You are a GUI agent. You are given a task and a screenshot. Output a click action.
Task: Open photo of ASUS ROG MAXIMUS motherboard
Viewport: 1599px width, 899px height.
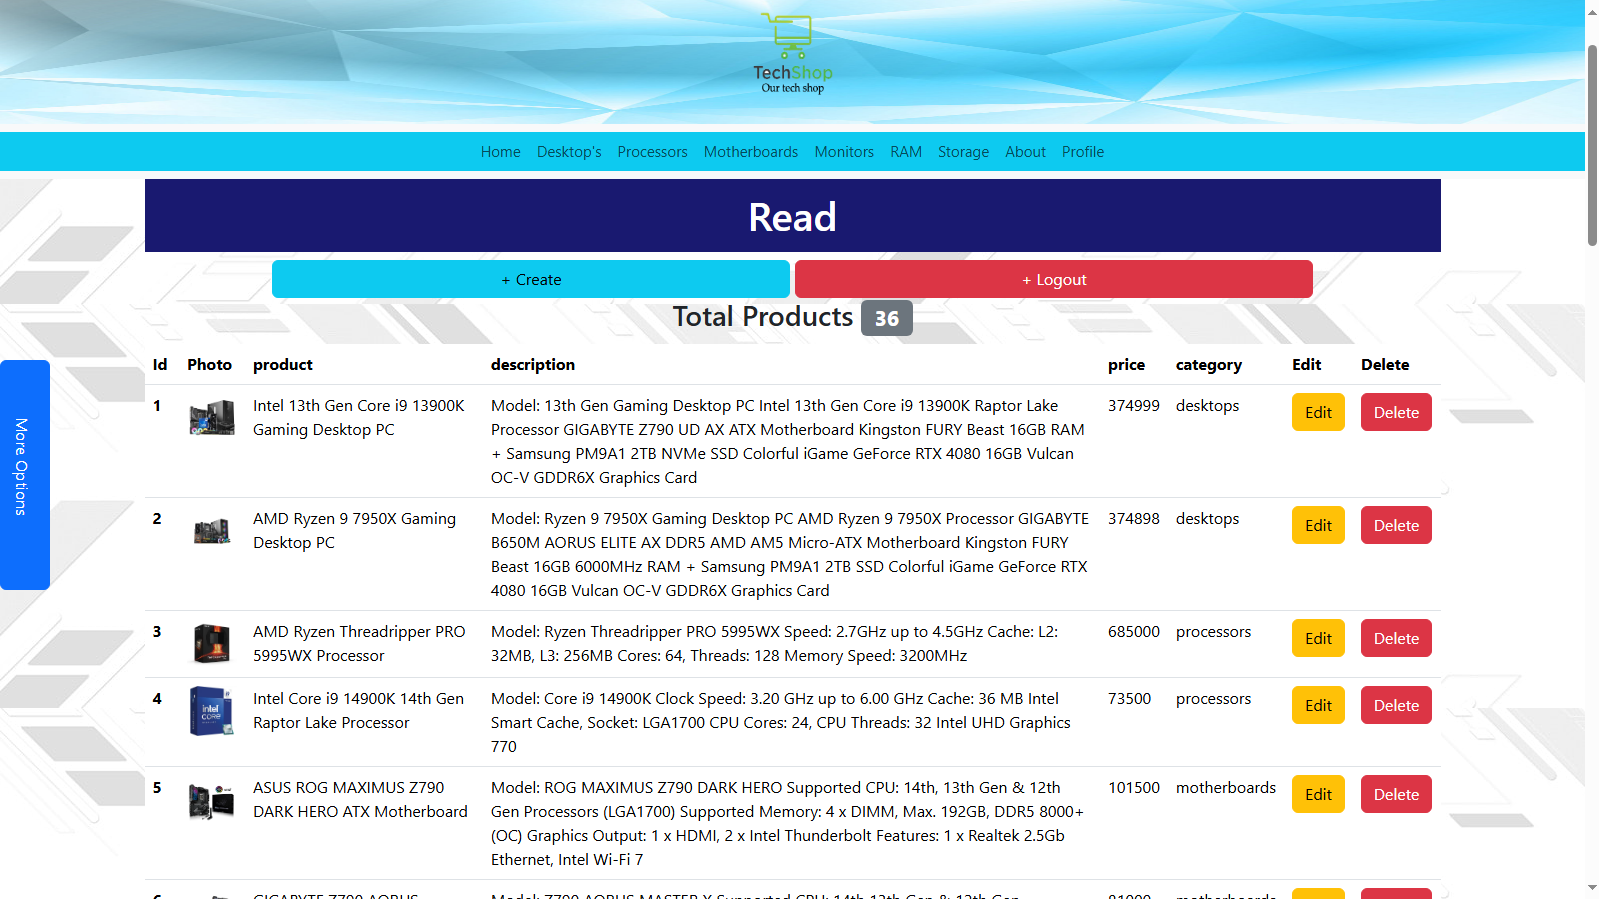pyautogui.click(x=212, y=800)
